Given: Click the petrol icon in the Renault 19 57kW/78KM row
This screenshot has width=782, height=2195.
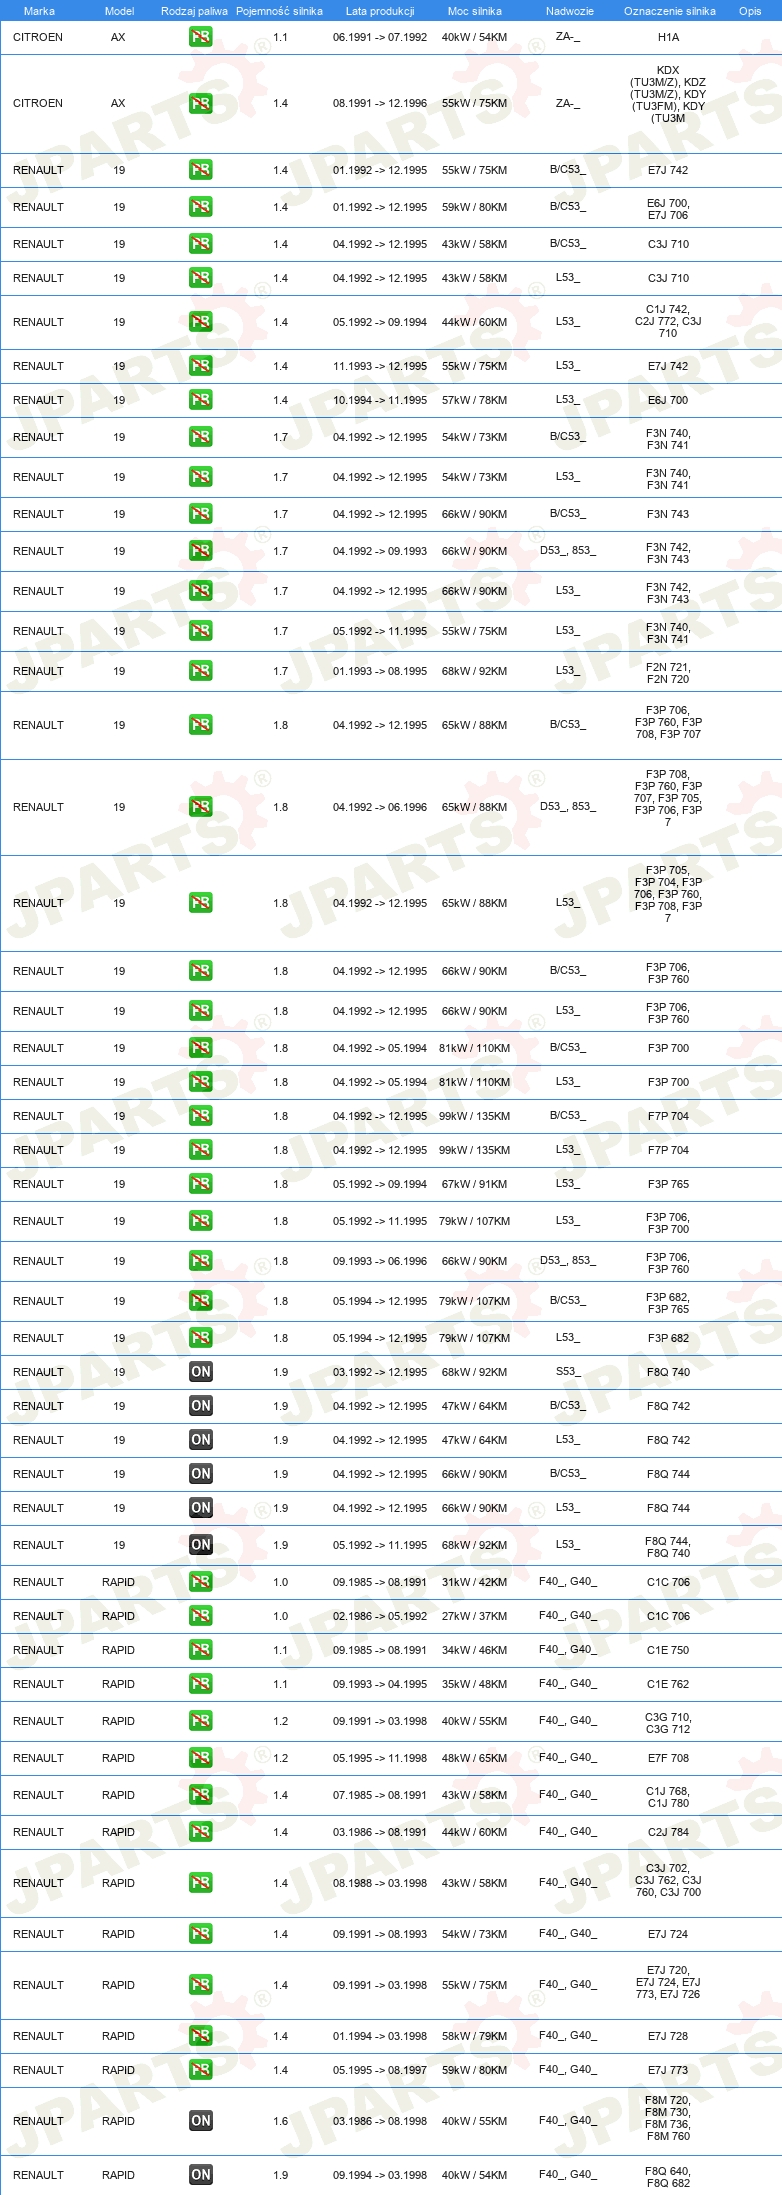Looking at the screenshot, I should (200, 400).
